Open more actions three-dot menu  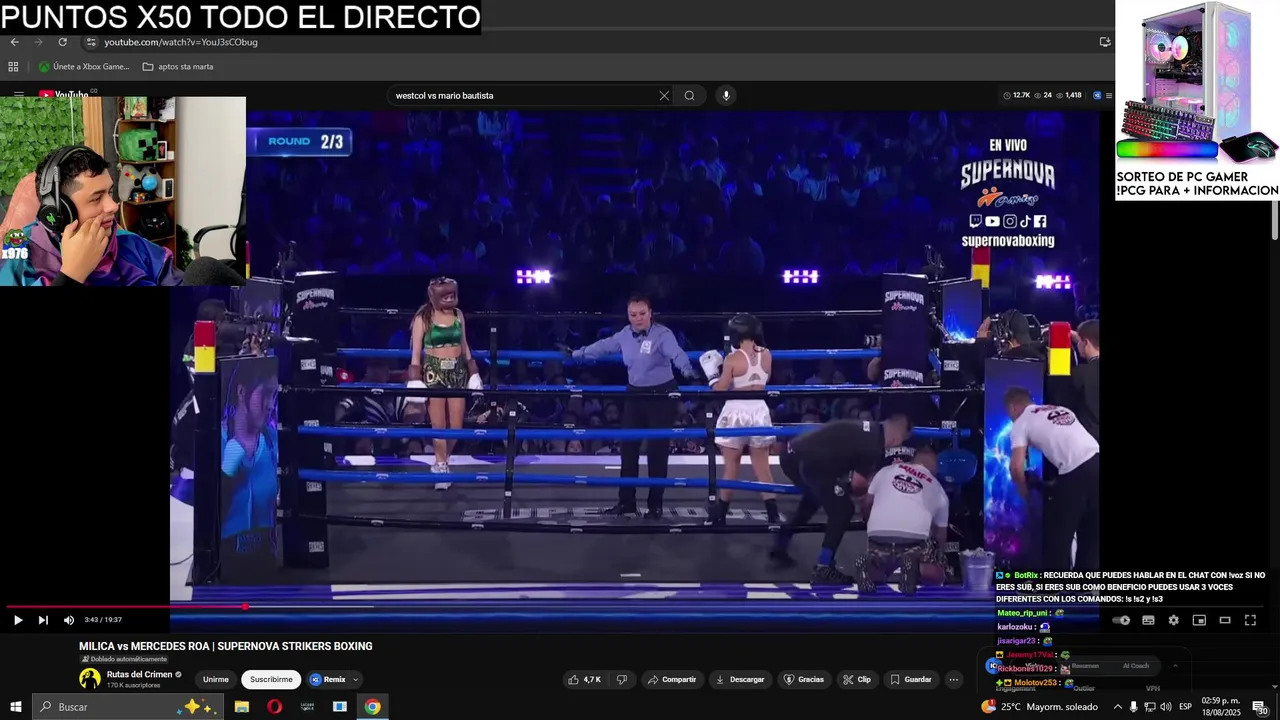[954, 680]
